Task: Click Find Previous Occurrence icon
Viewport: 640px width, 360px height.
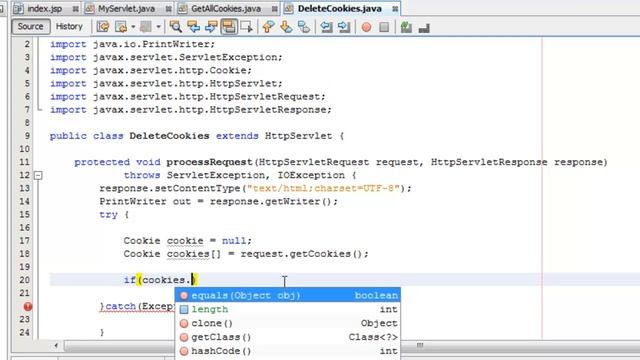Action: tap(193, 27)
